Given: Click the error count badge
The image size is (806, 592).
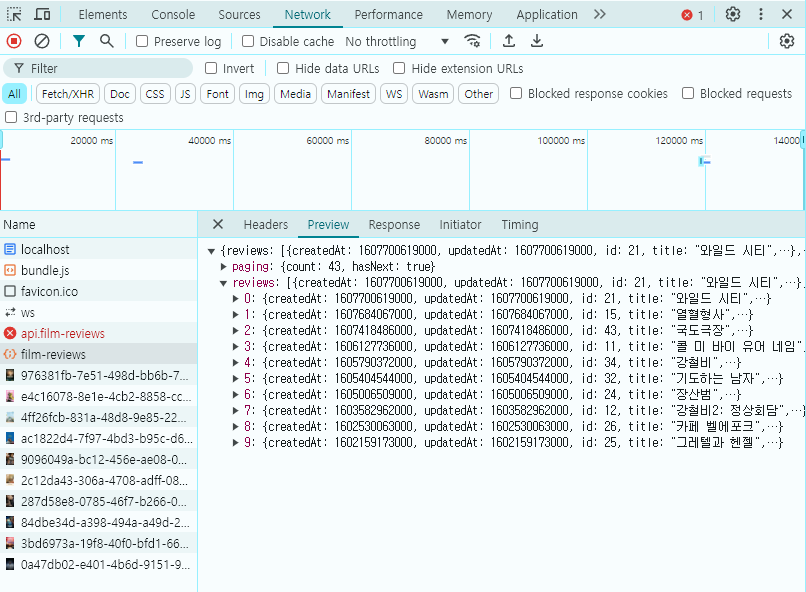Looking at the screenshot, I should pos(692,15).
